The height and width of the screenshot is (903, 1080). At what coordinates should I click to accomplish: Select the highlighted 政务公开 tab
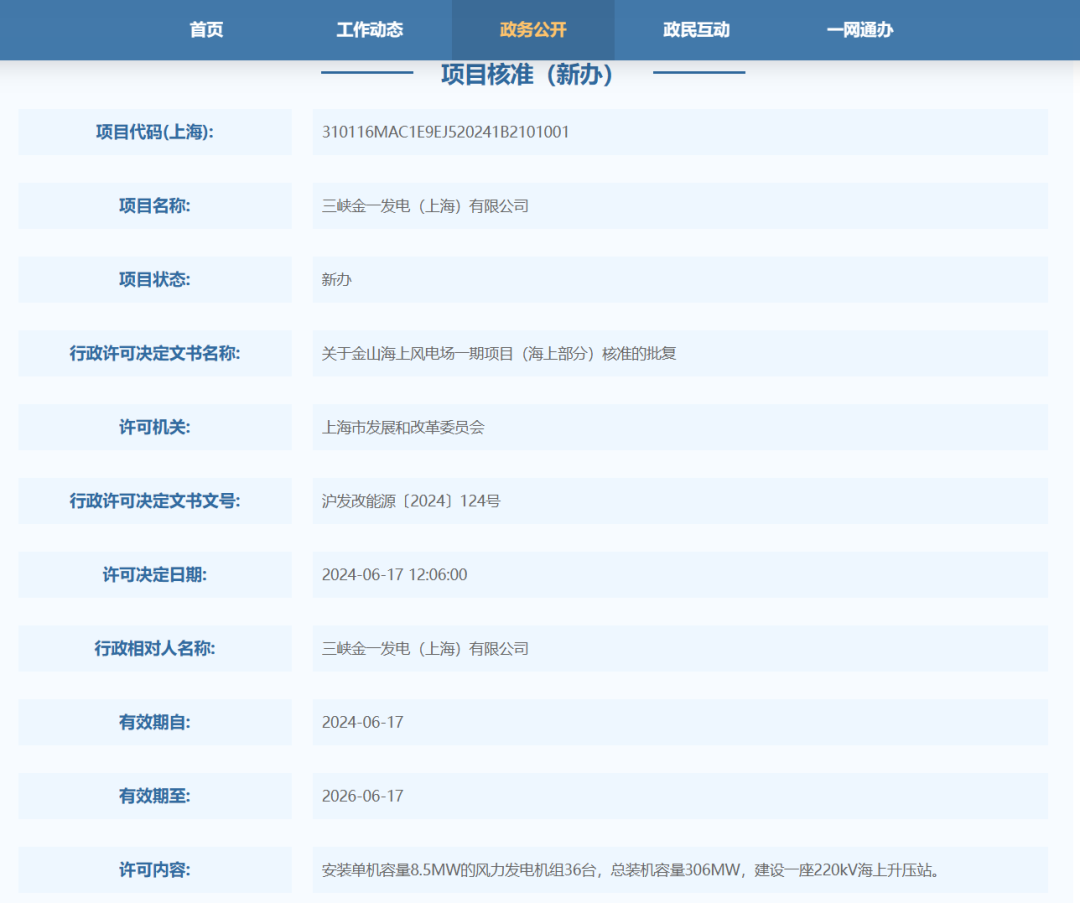coord(533,30)
